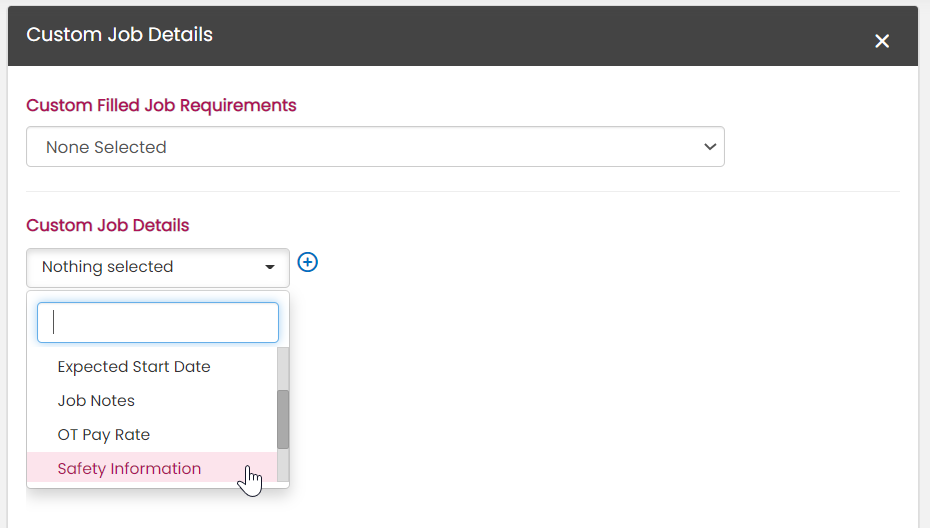The image size is (930, 528).
Task: Select the Safety Information option
Action: pos(129,469)
